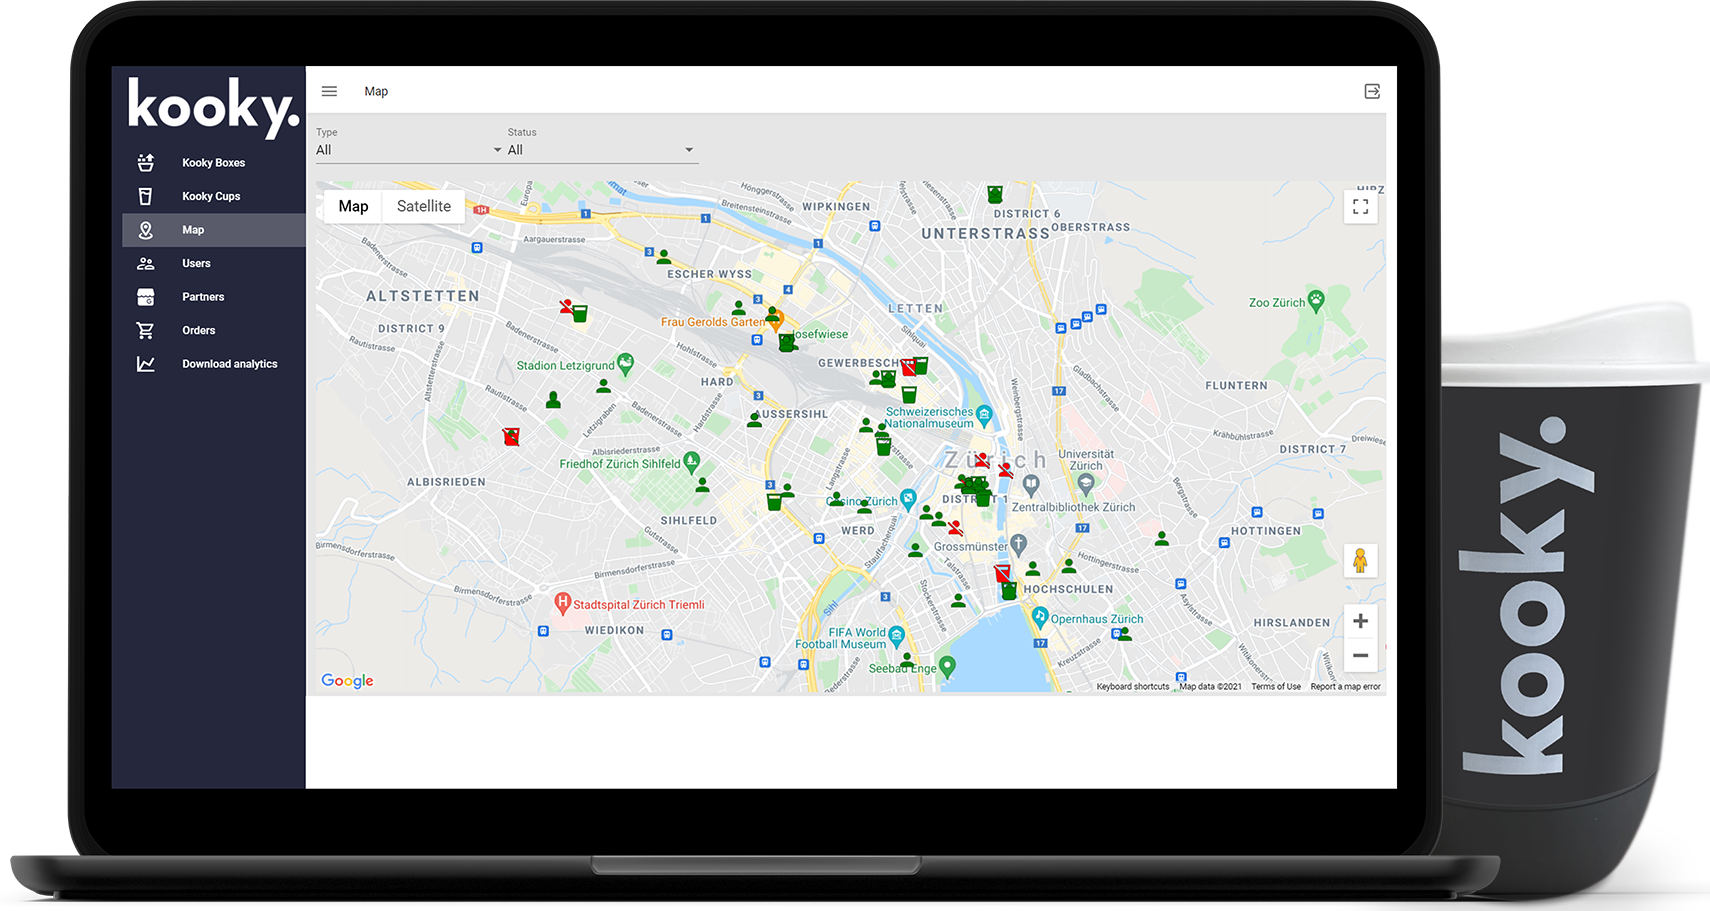
Task: Click Schweizerisches Nationalmuseum marker
Action: click(984, 414)
